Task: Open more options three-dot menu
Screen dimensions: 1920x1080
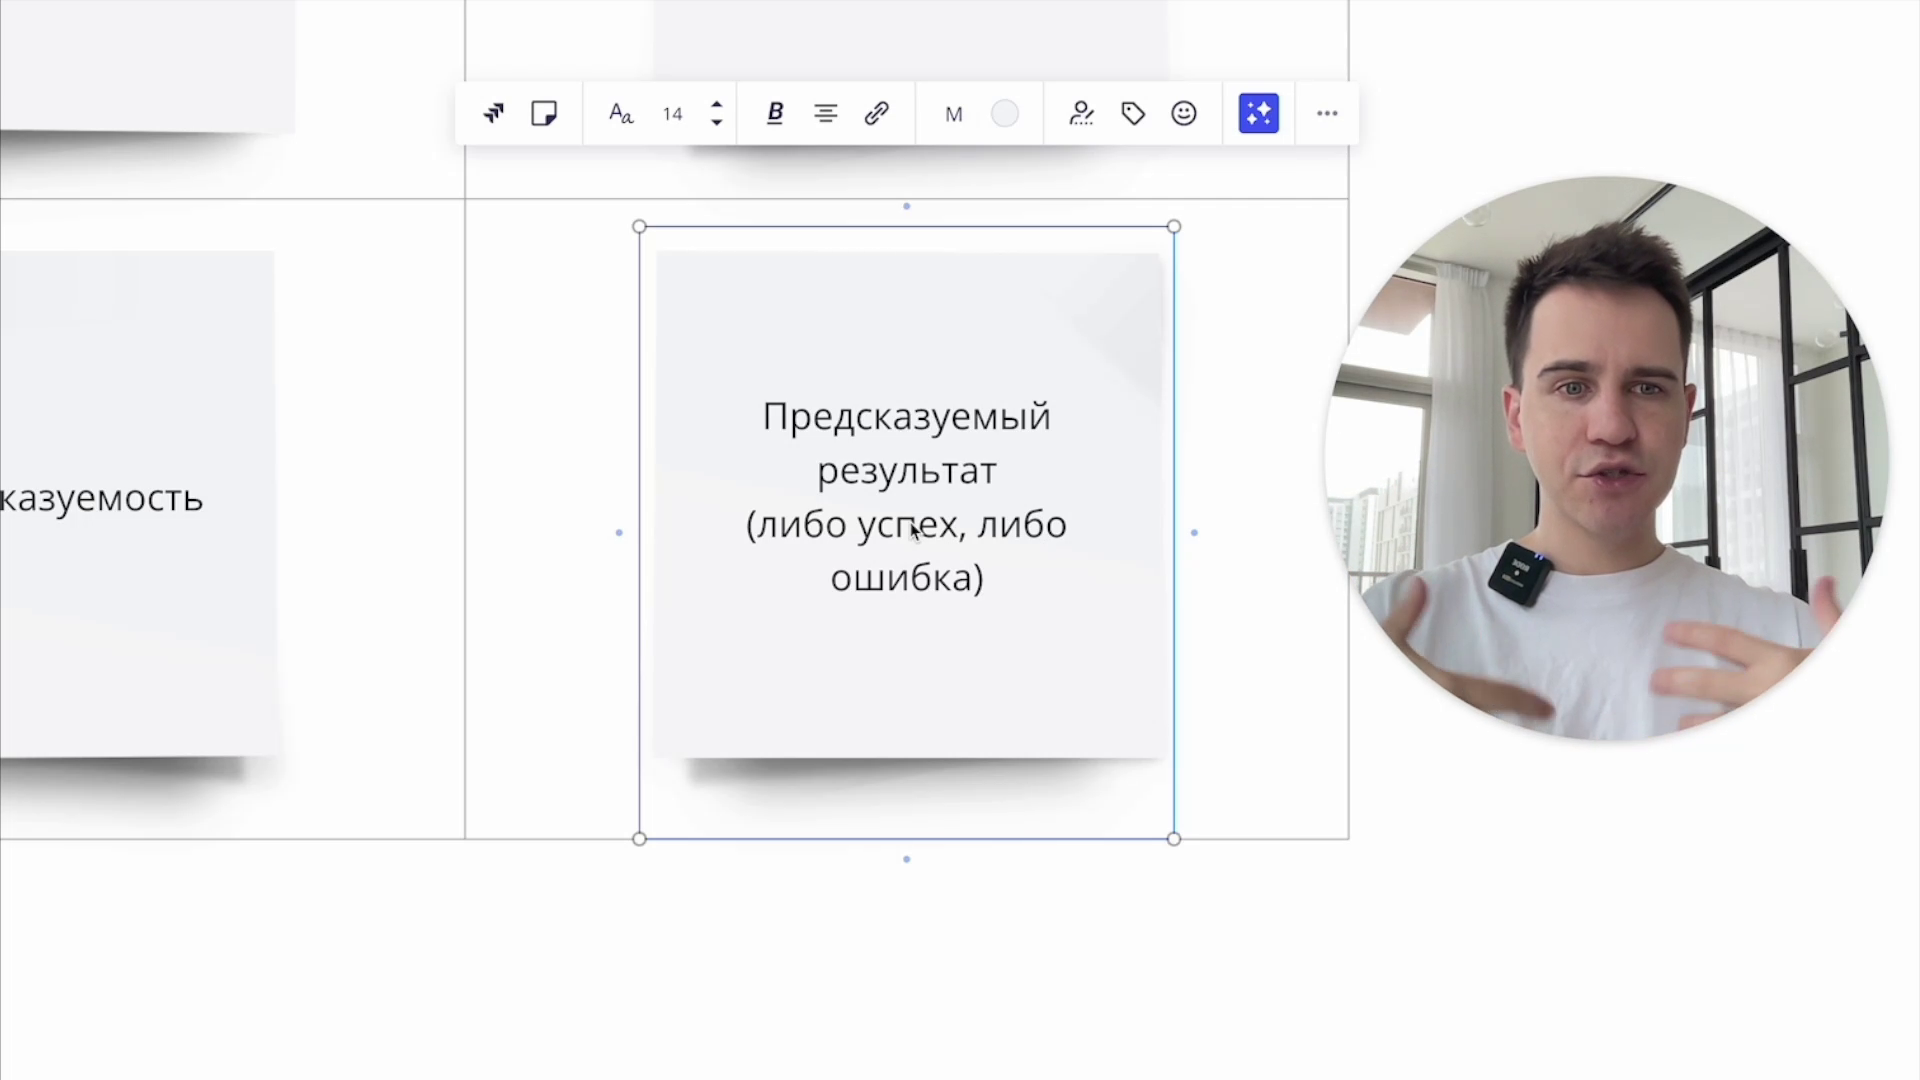Action: [1327, 113]
